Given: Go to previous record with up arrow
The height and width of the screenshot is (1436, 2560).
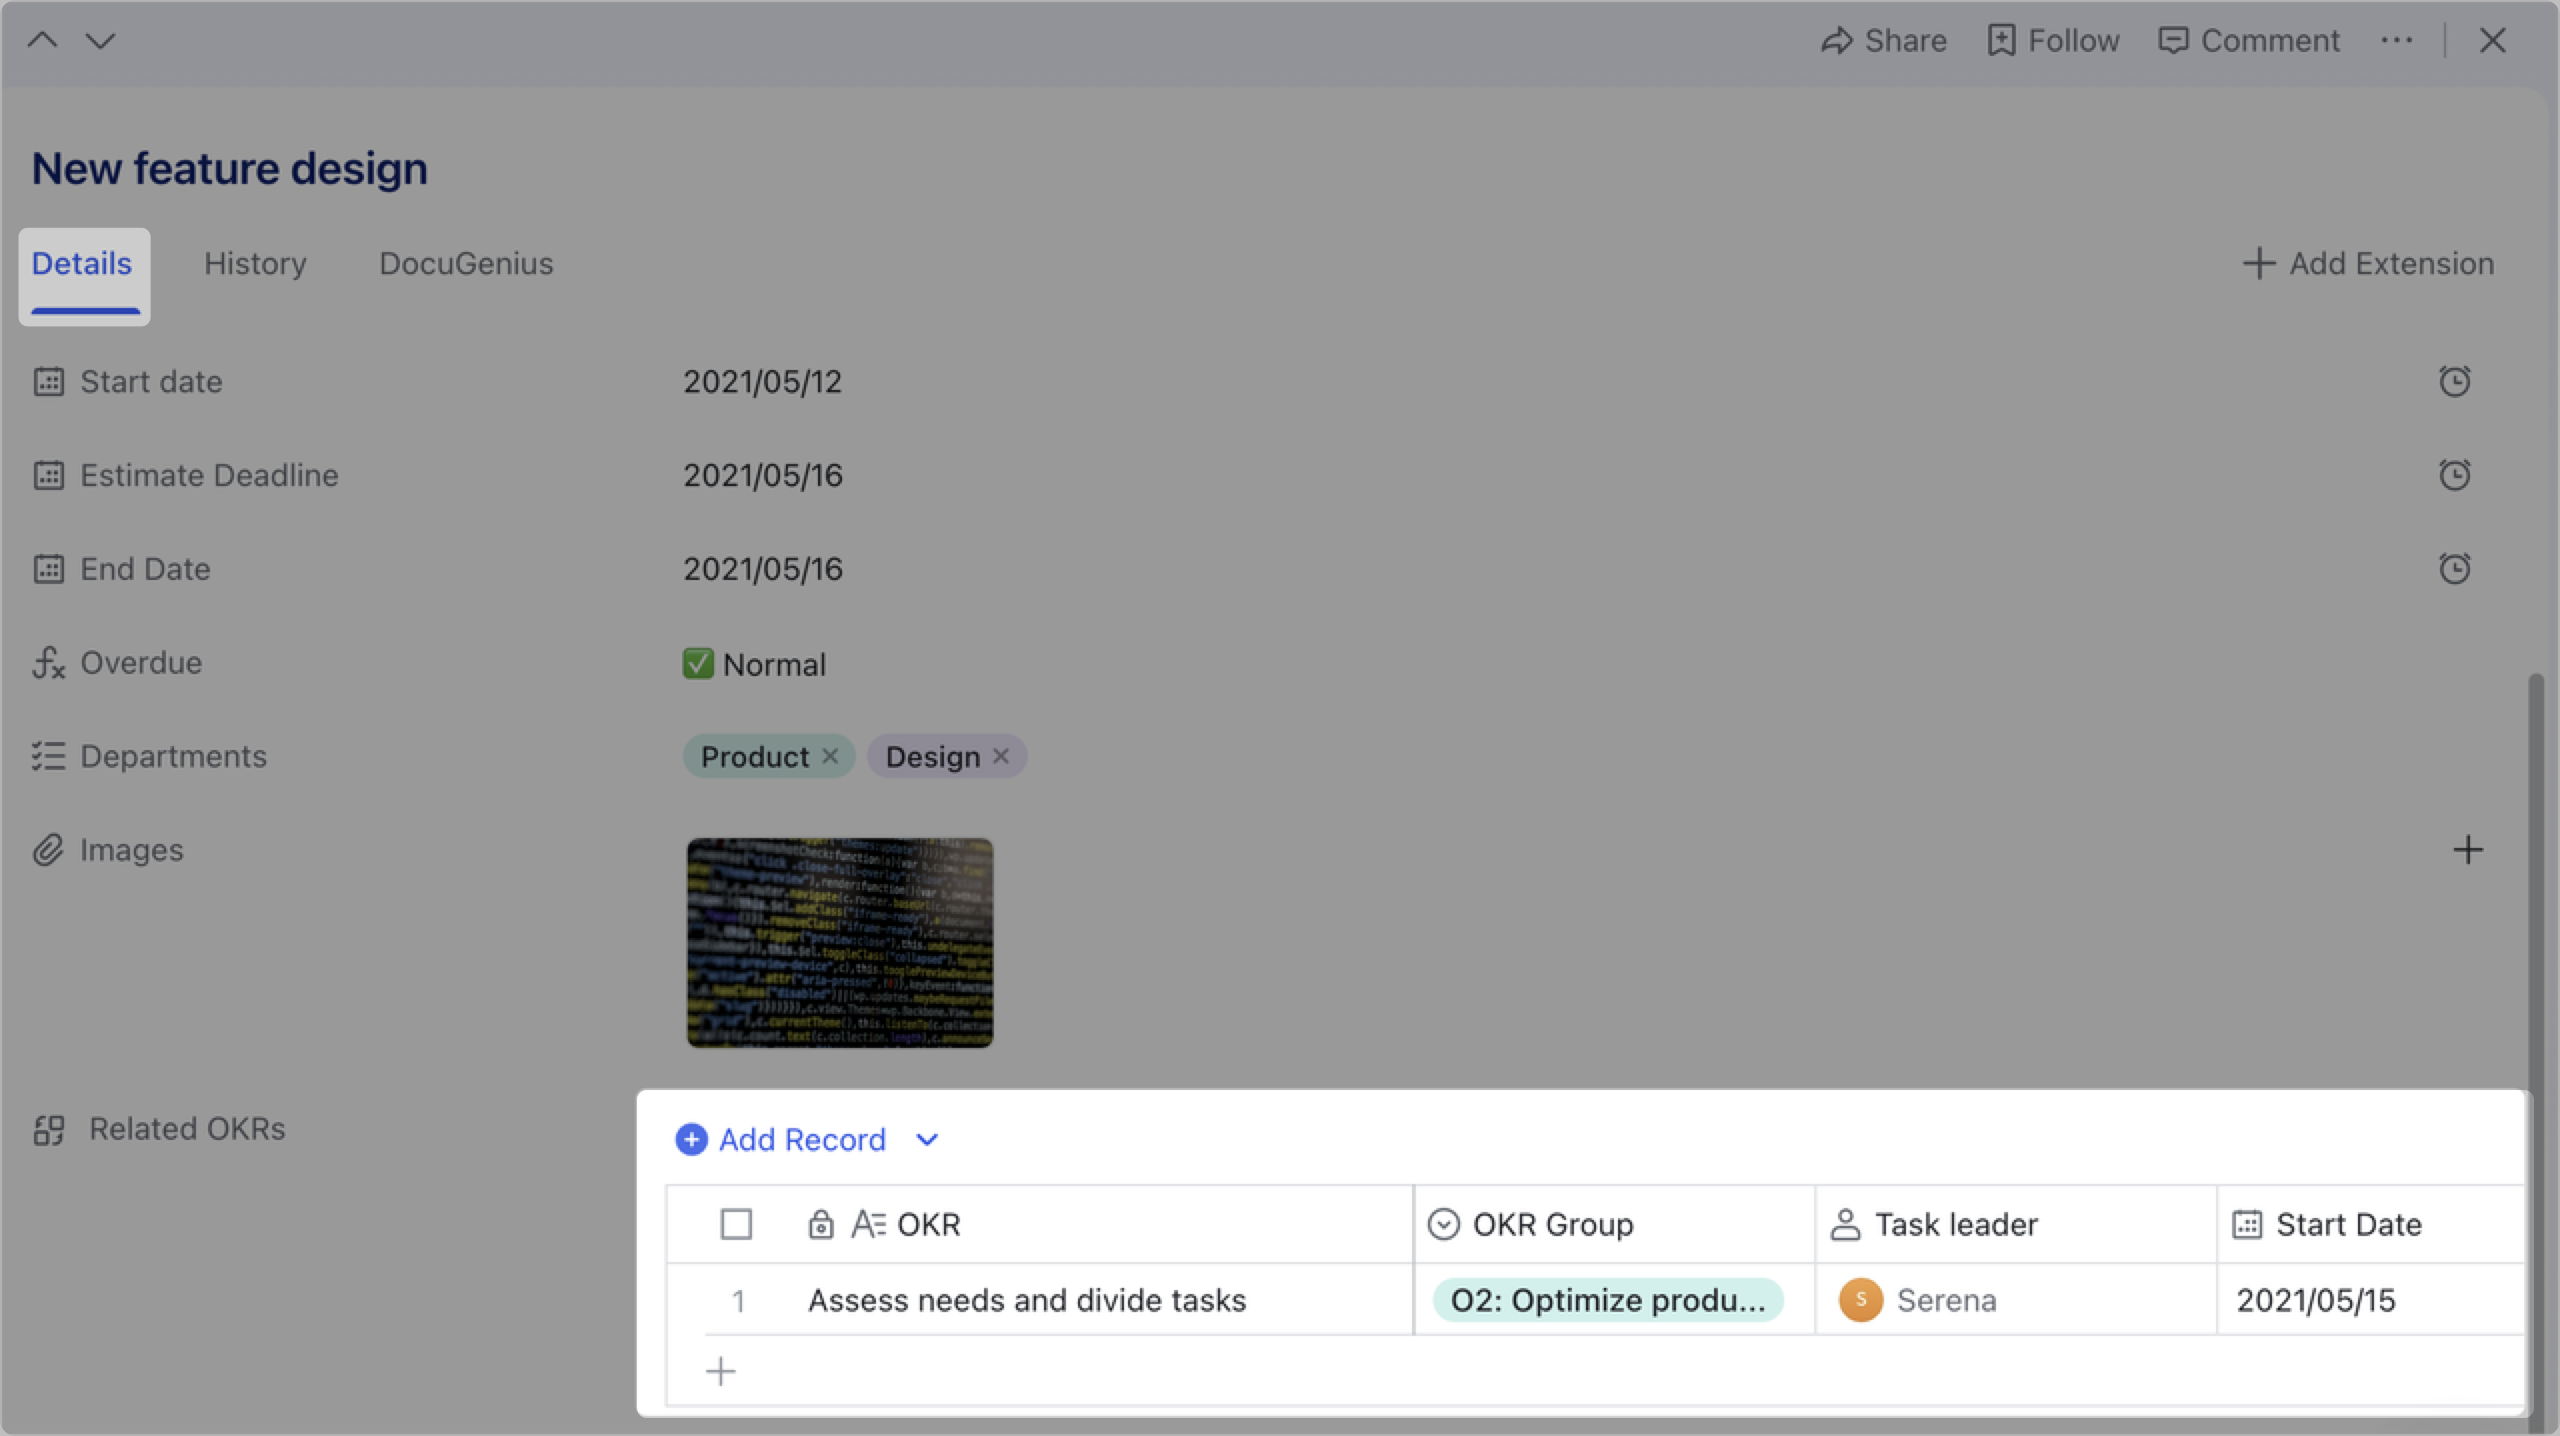Looking at the screenshot, I should 42,40.
